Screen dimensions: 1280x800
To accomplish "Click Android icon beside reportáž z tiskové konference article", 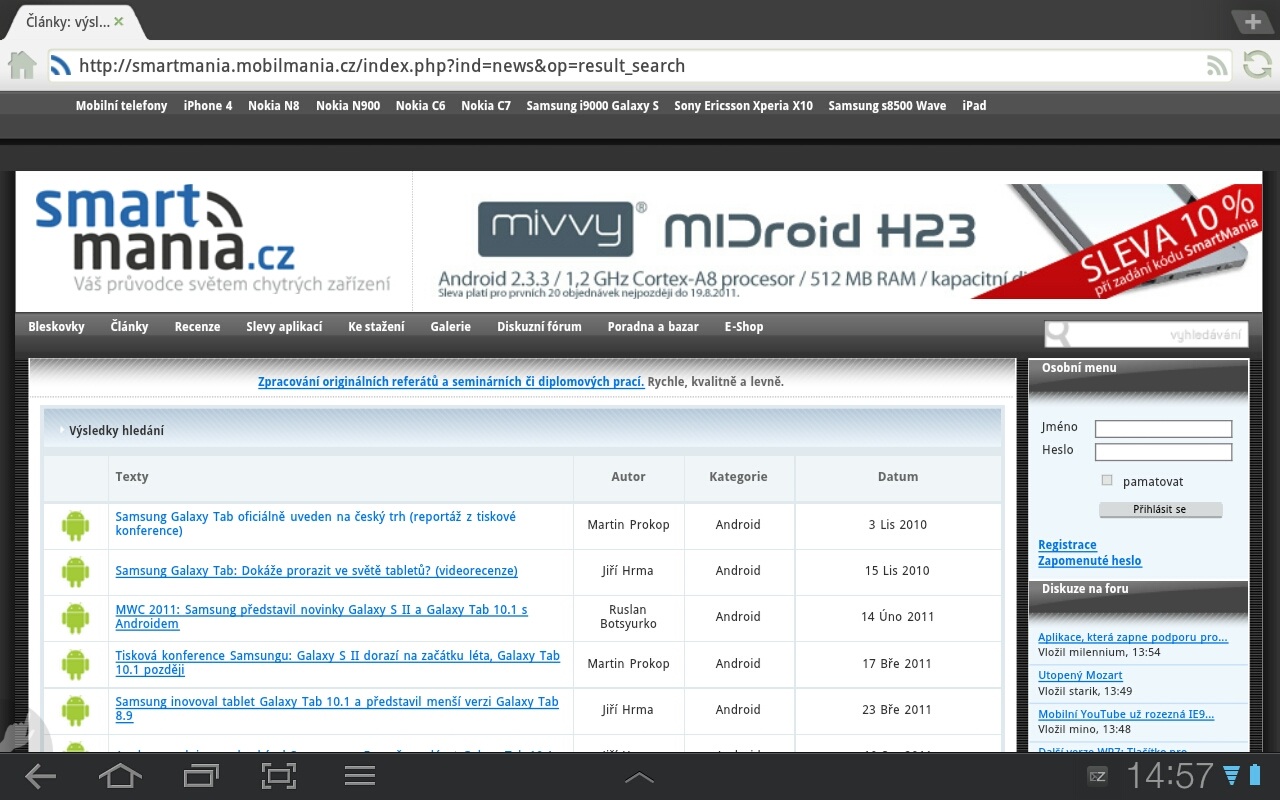I will pos(75,524).
